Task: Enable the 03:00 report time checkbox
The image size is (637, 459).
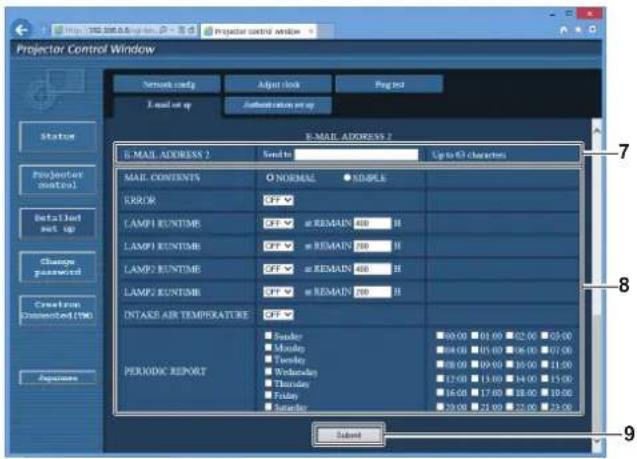Action: point(545,336)
